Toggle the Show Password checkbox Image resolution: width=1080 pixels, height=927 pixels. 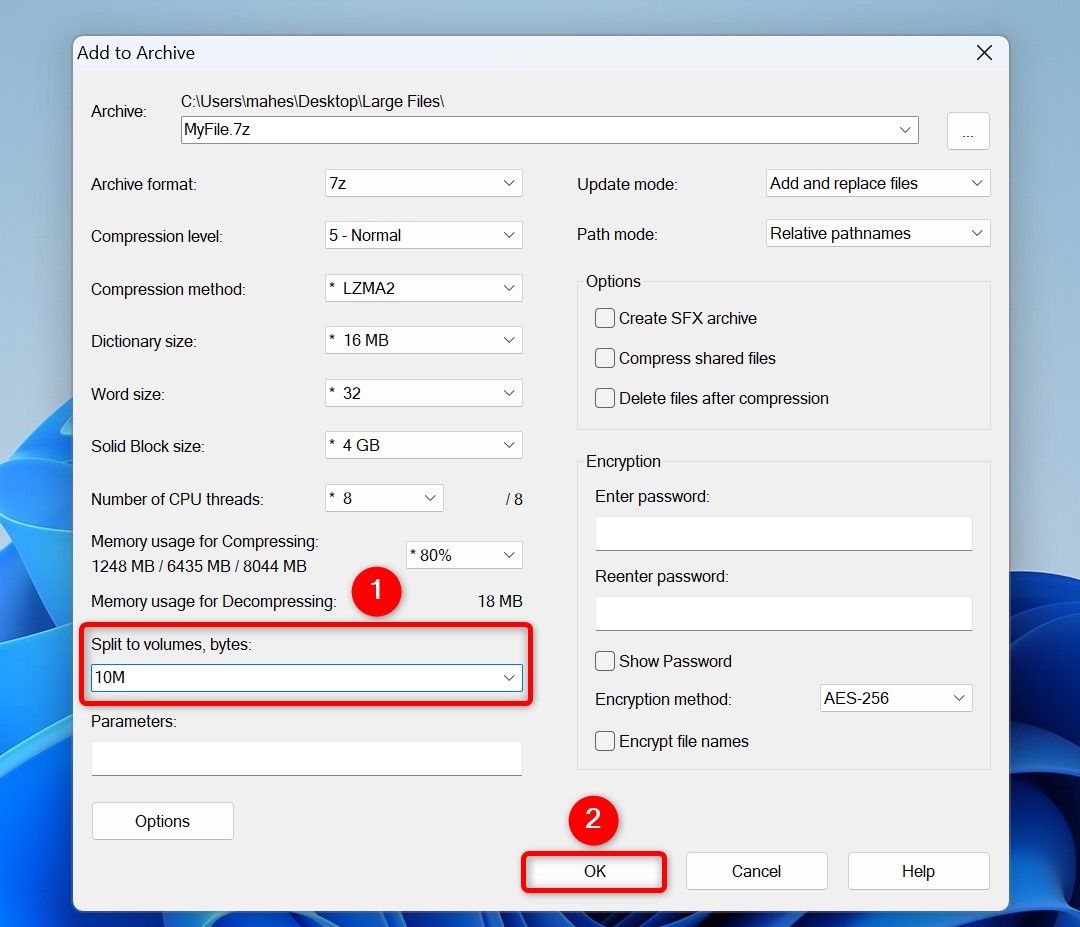click(605, 661)
